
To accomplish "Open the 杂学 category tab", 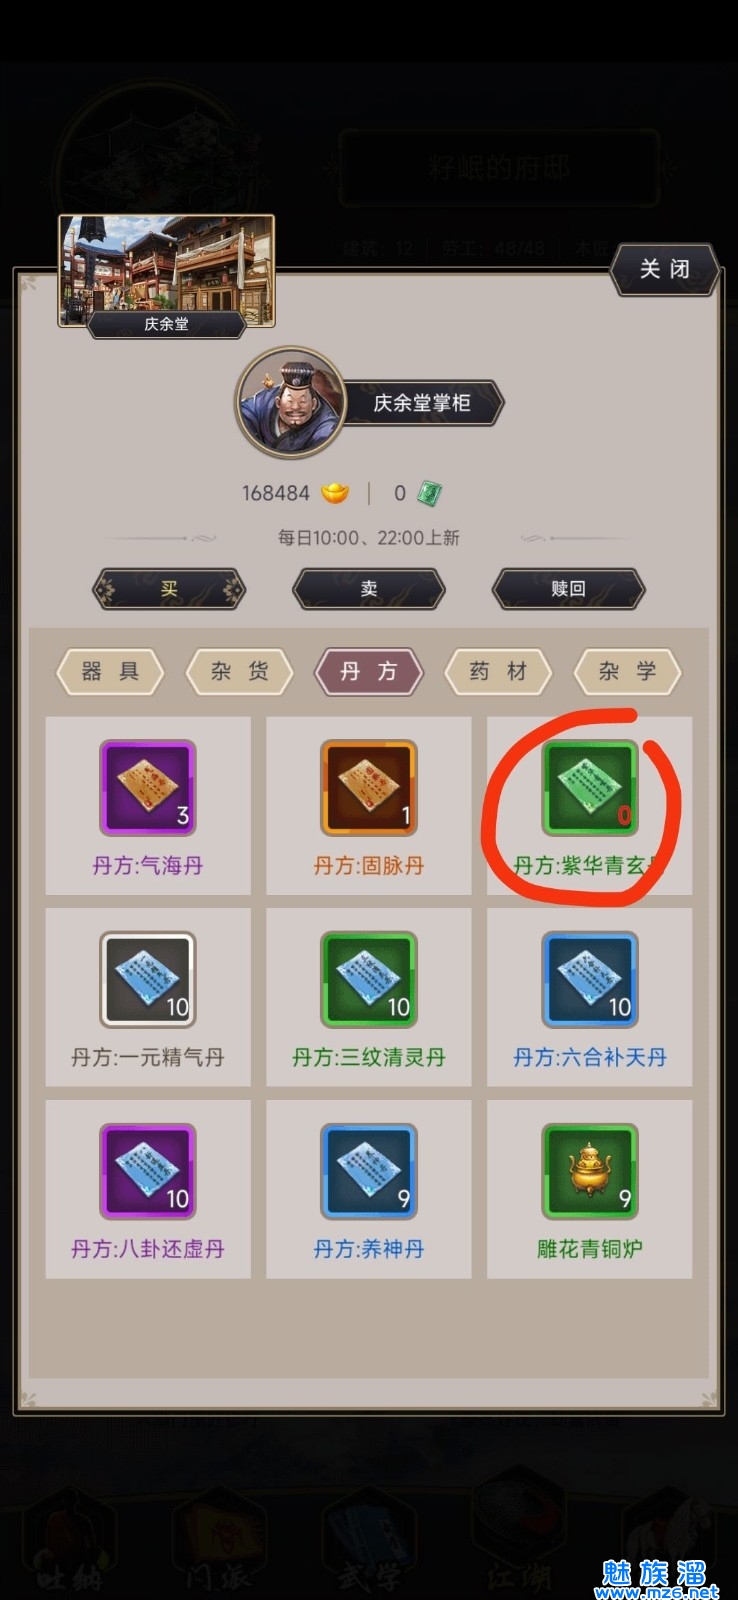I will [x=628, y=672].
